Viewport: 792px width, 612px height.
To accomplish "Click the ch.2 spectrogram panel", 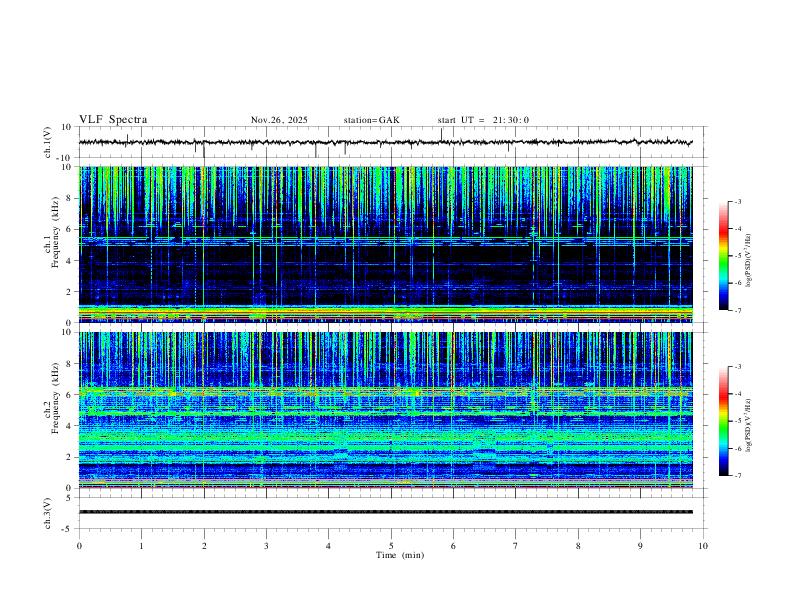I will [x=385, y=410].
